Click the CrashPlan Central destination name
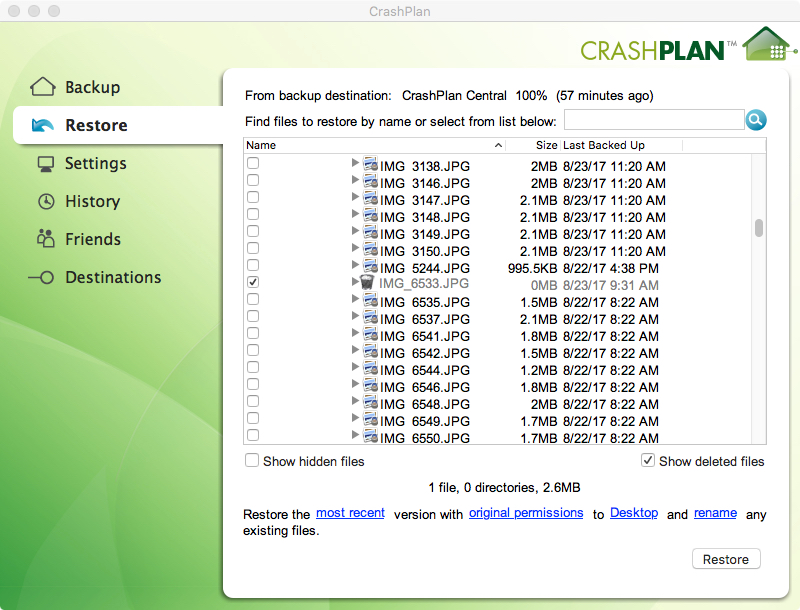 point(454,96)
